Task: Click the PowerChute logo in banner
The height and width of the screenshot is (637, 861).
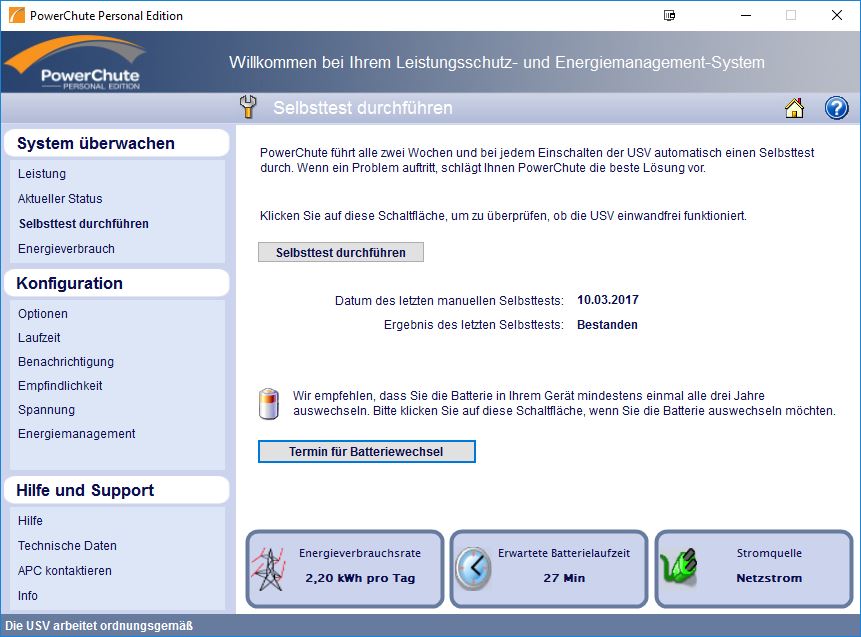Action: click(77, 62)
